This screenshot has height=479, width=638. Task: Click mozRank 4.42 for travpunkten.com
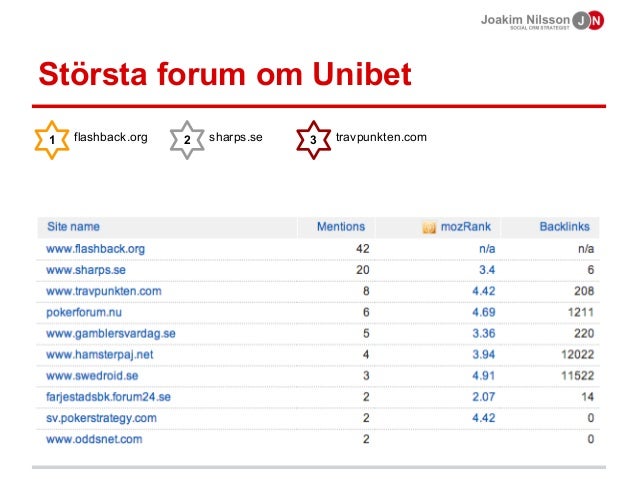[x=483, y=291]
